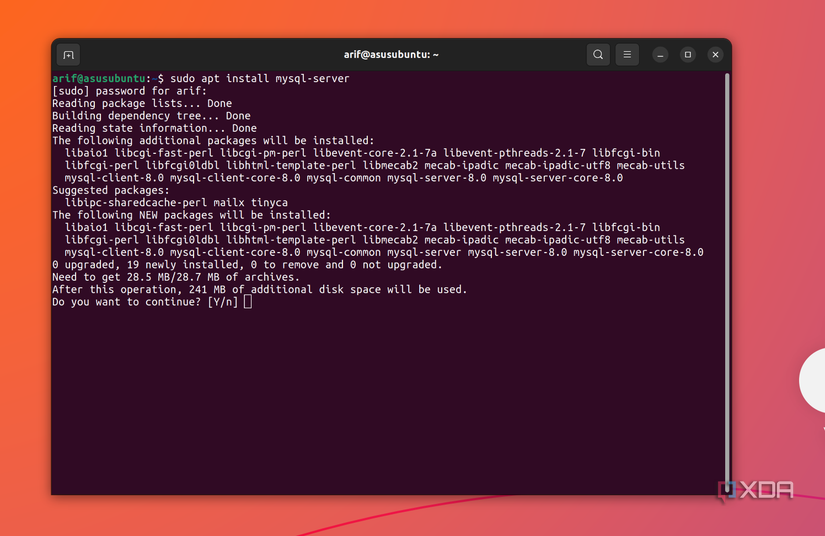Viewport: 825px width, 536px height.
Task: Click the green prompt 'arif@asusubuntu'
Action: tap(98, 78)
